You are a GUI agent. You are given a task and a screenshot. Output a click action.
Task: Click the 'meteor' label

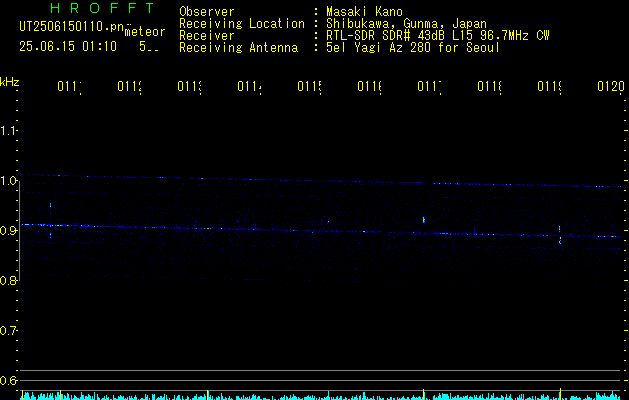(145, 32)
